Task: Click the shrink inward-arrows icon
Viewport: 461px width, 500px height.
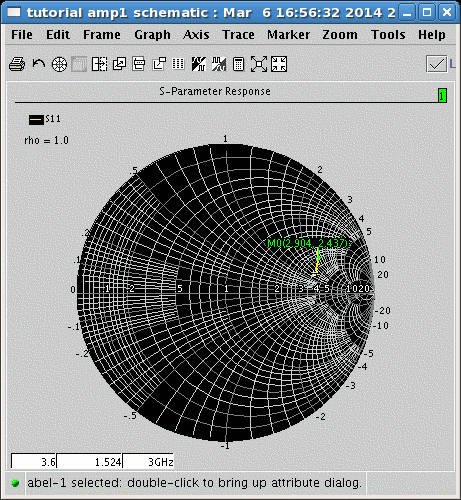Action: pos(279,64)
